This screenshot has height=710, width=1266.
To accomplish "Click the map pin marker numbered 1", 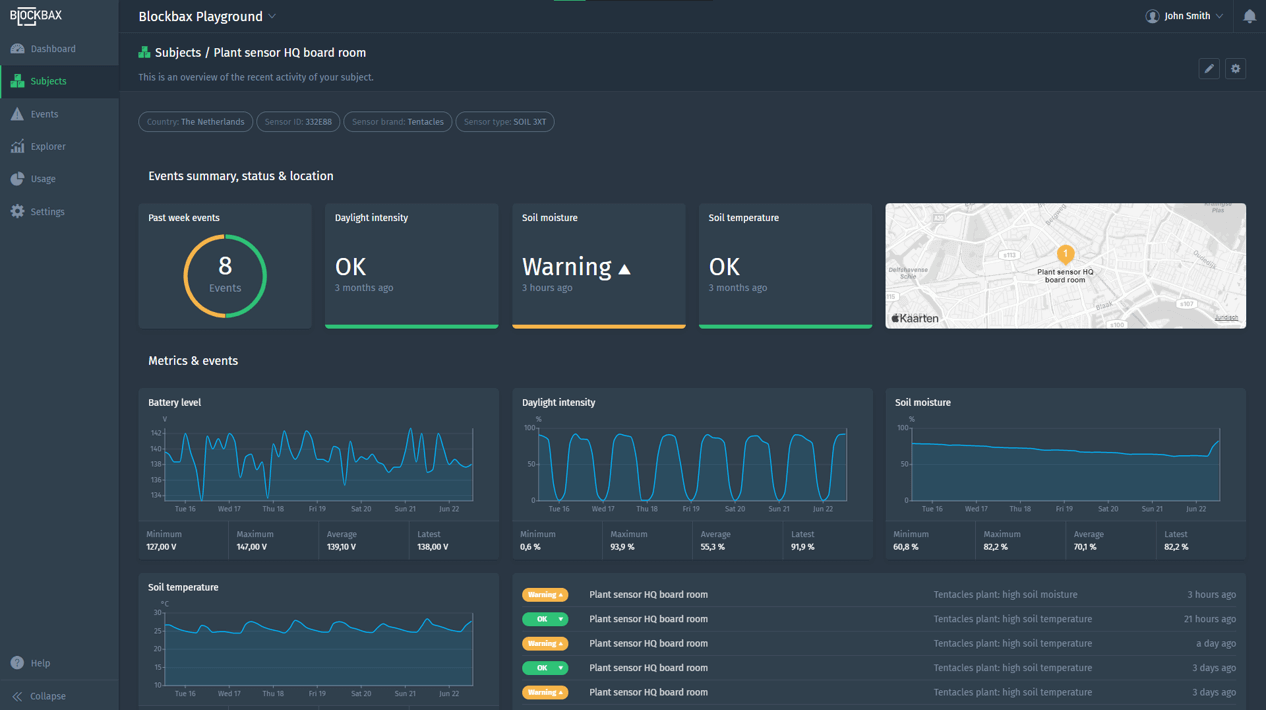I will pyautogui.click(x=1065, y=255).
